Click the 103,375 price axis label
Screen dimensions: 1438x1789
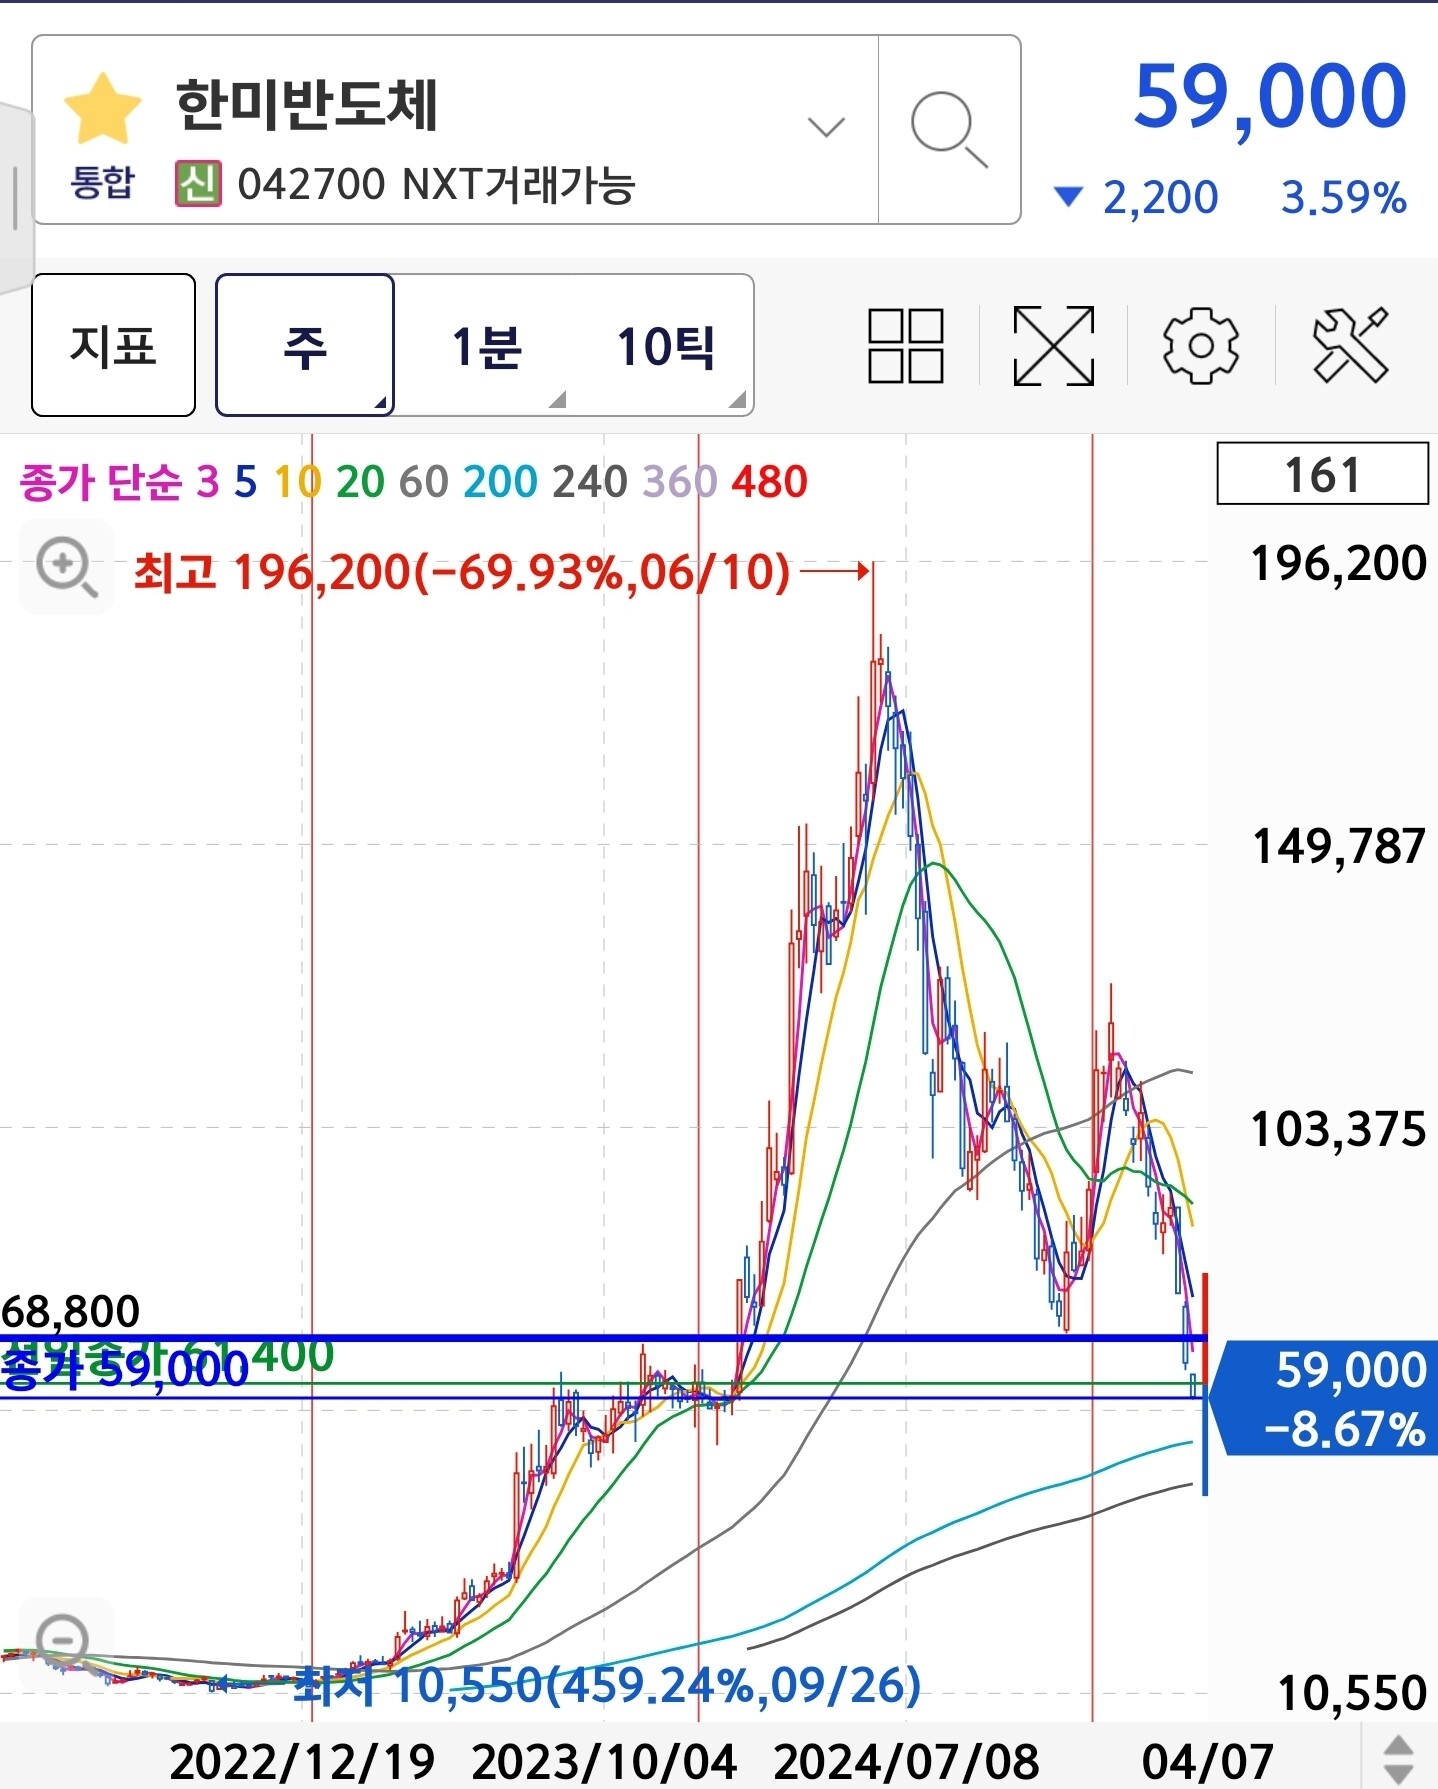[1338, 1129]
